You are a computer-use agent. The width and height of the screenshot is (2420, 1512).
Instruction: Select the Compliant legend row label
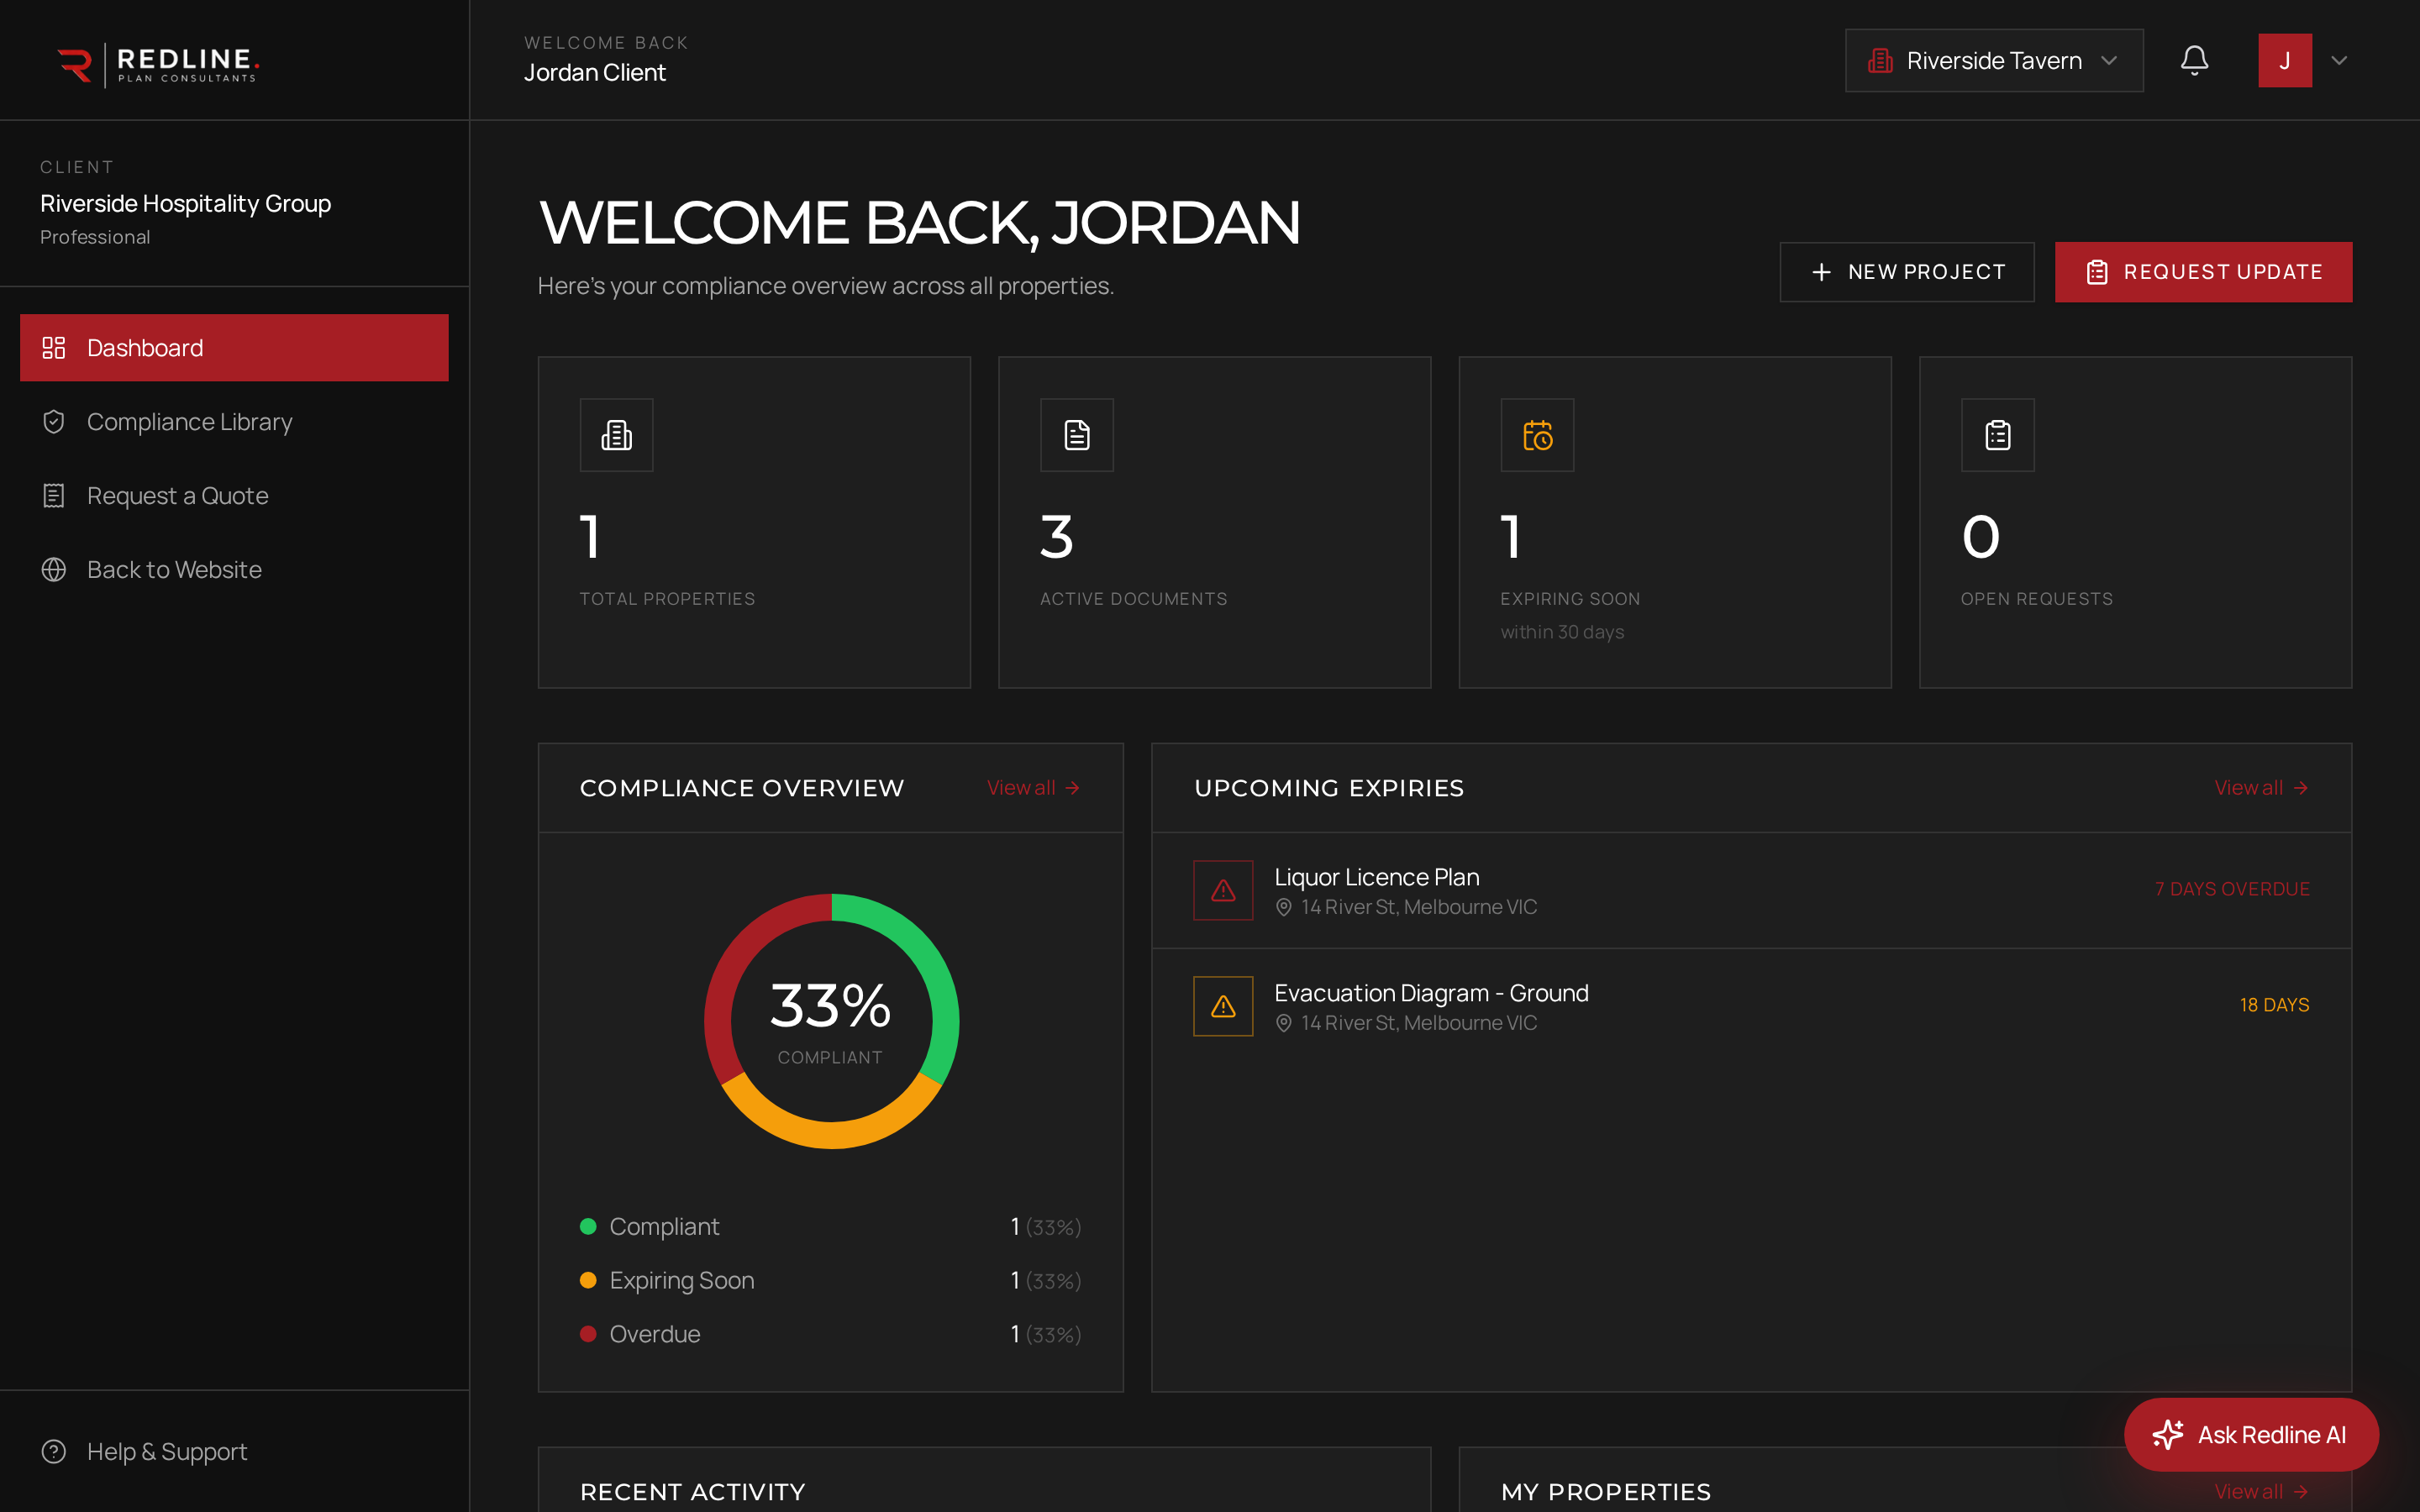tap(664, 1226)
